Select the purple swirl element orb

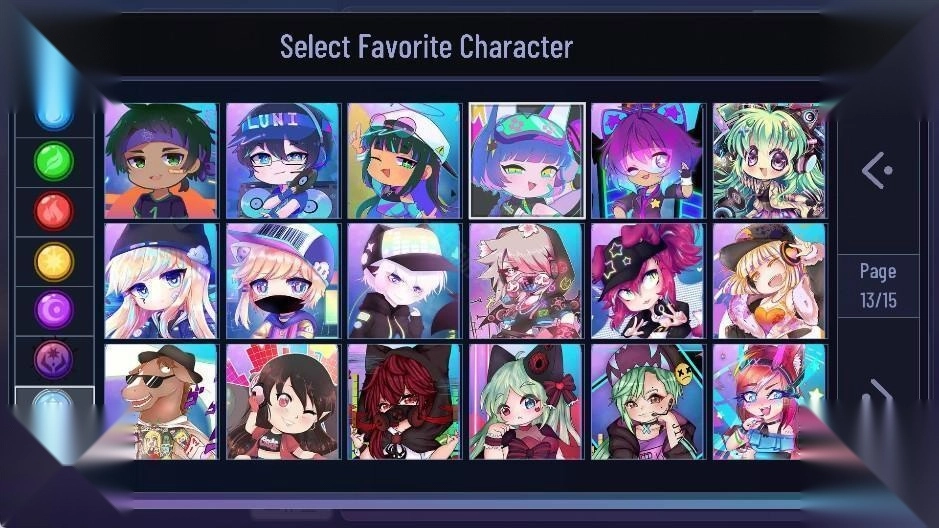coord(54,310)
